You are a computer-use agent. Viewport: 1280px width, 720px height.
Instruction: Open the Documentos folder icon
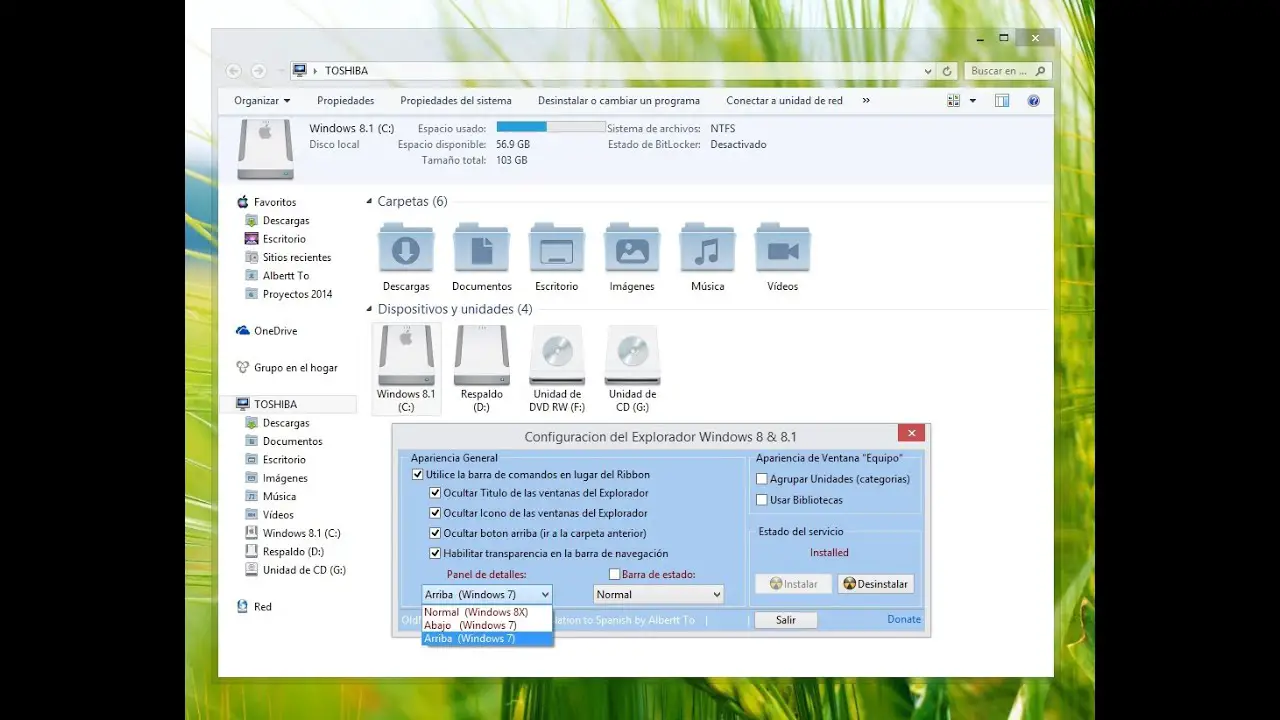(x=481, y=248)
